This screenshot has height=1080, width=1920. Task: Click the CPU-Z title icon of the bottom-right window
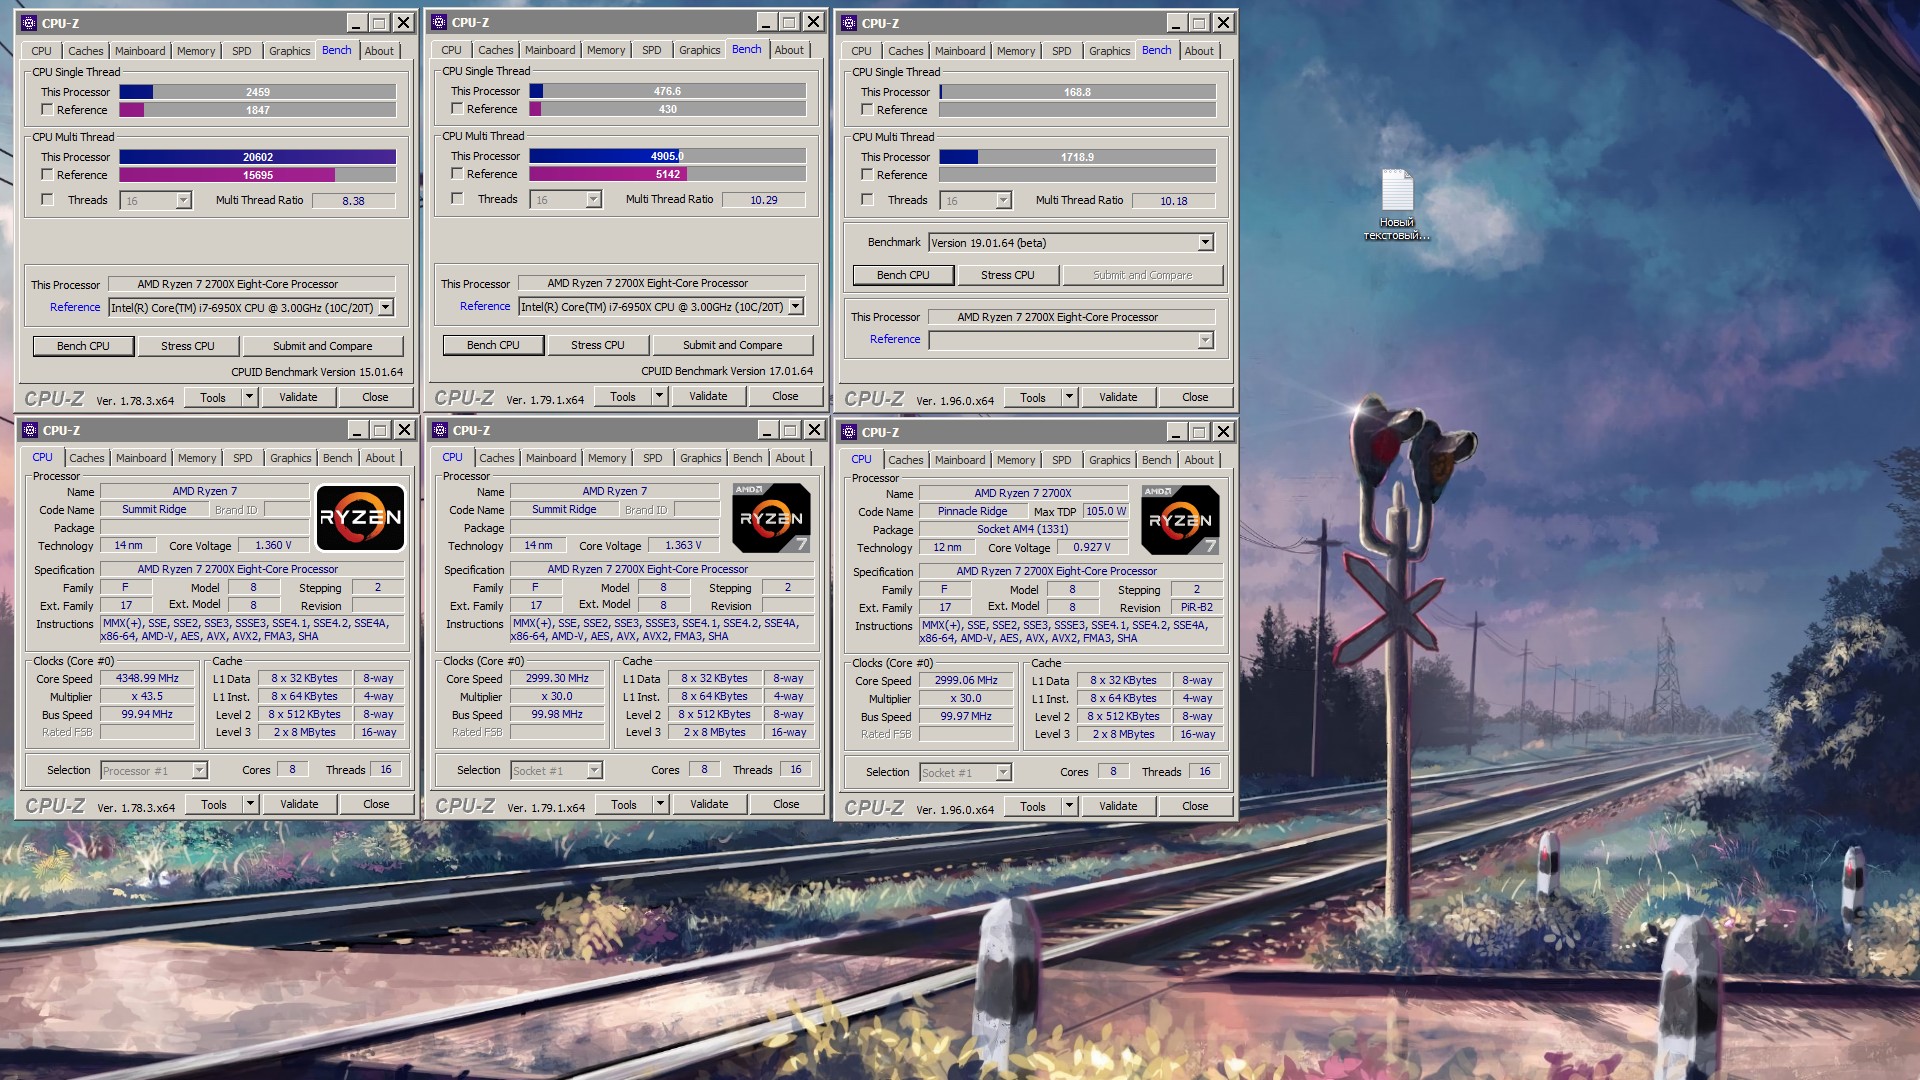(x=849, y=432)
